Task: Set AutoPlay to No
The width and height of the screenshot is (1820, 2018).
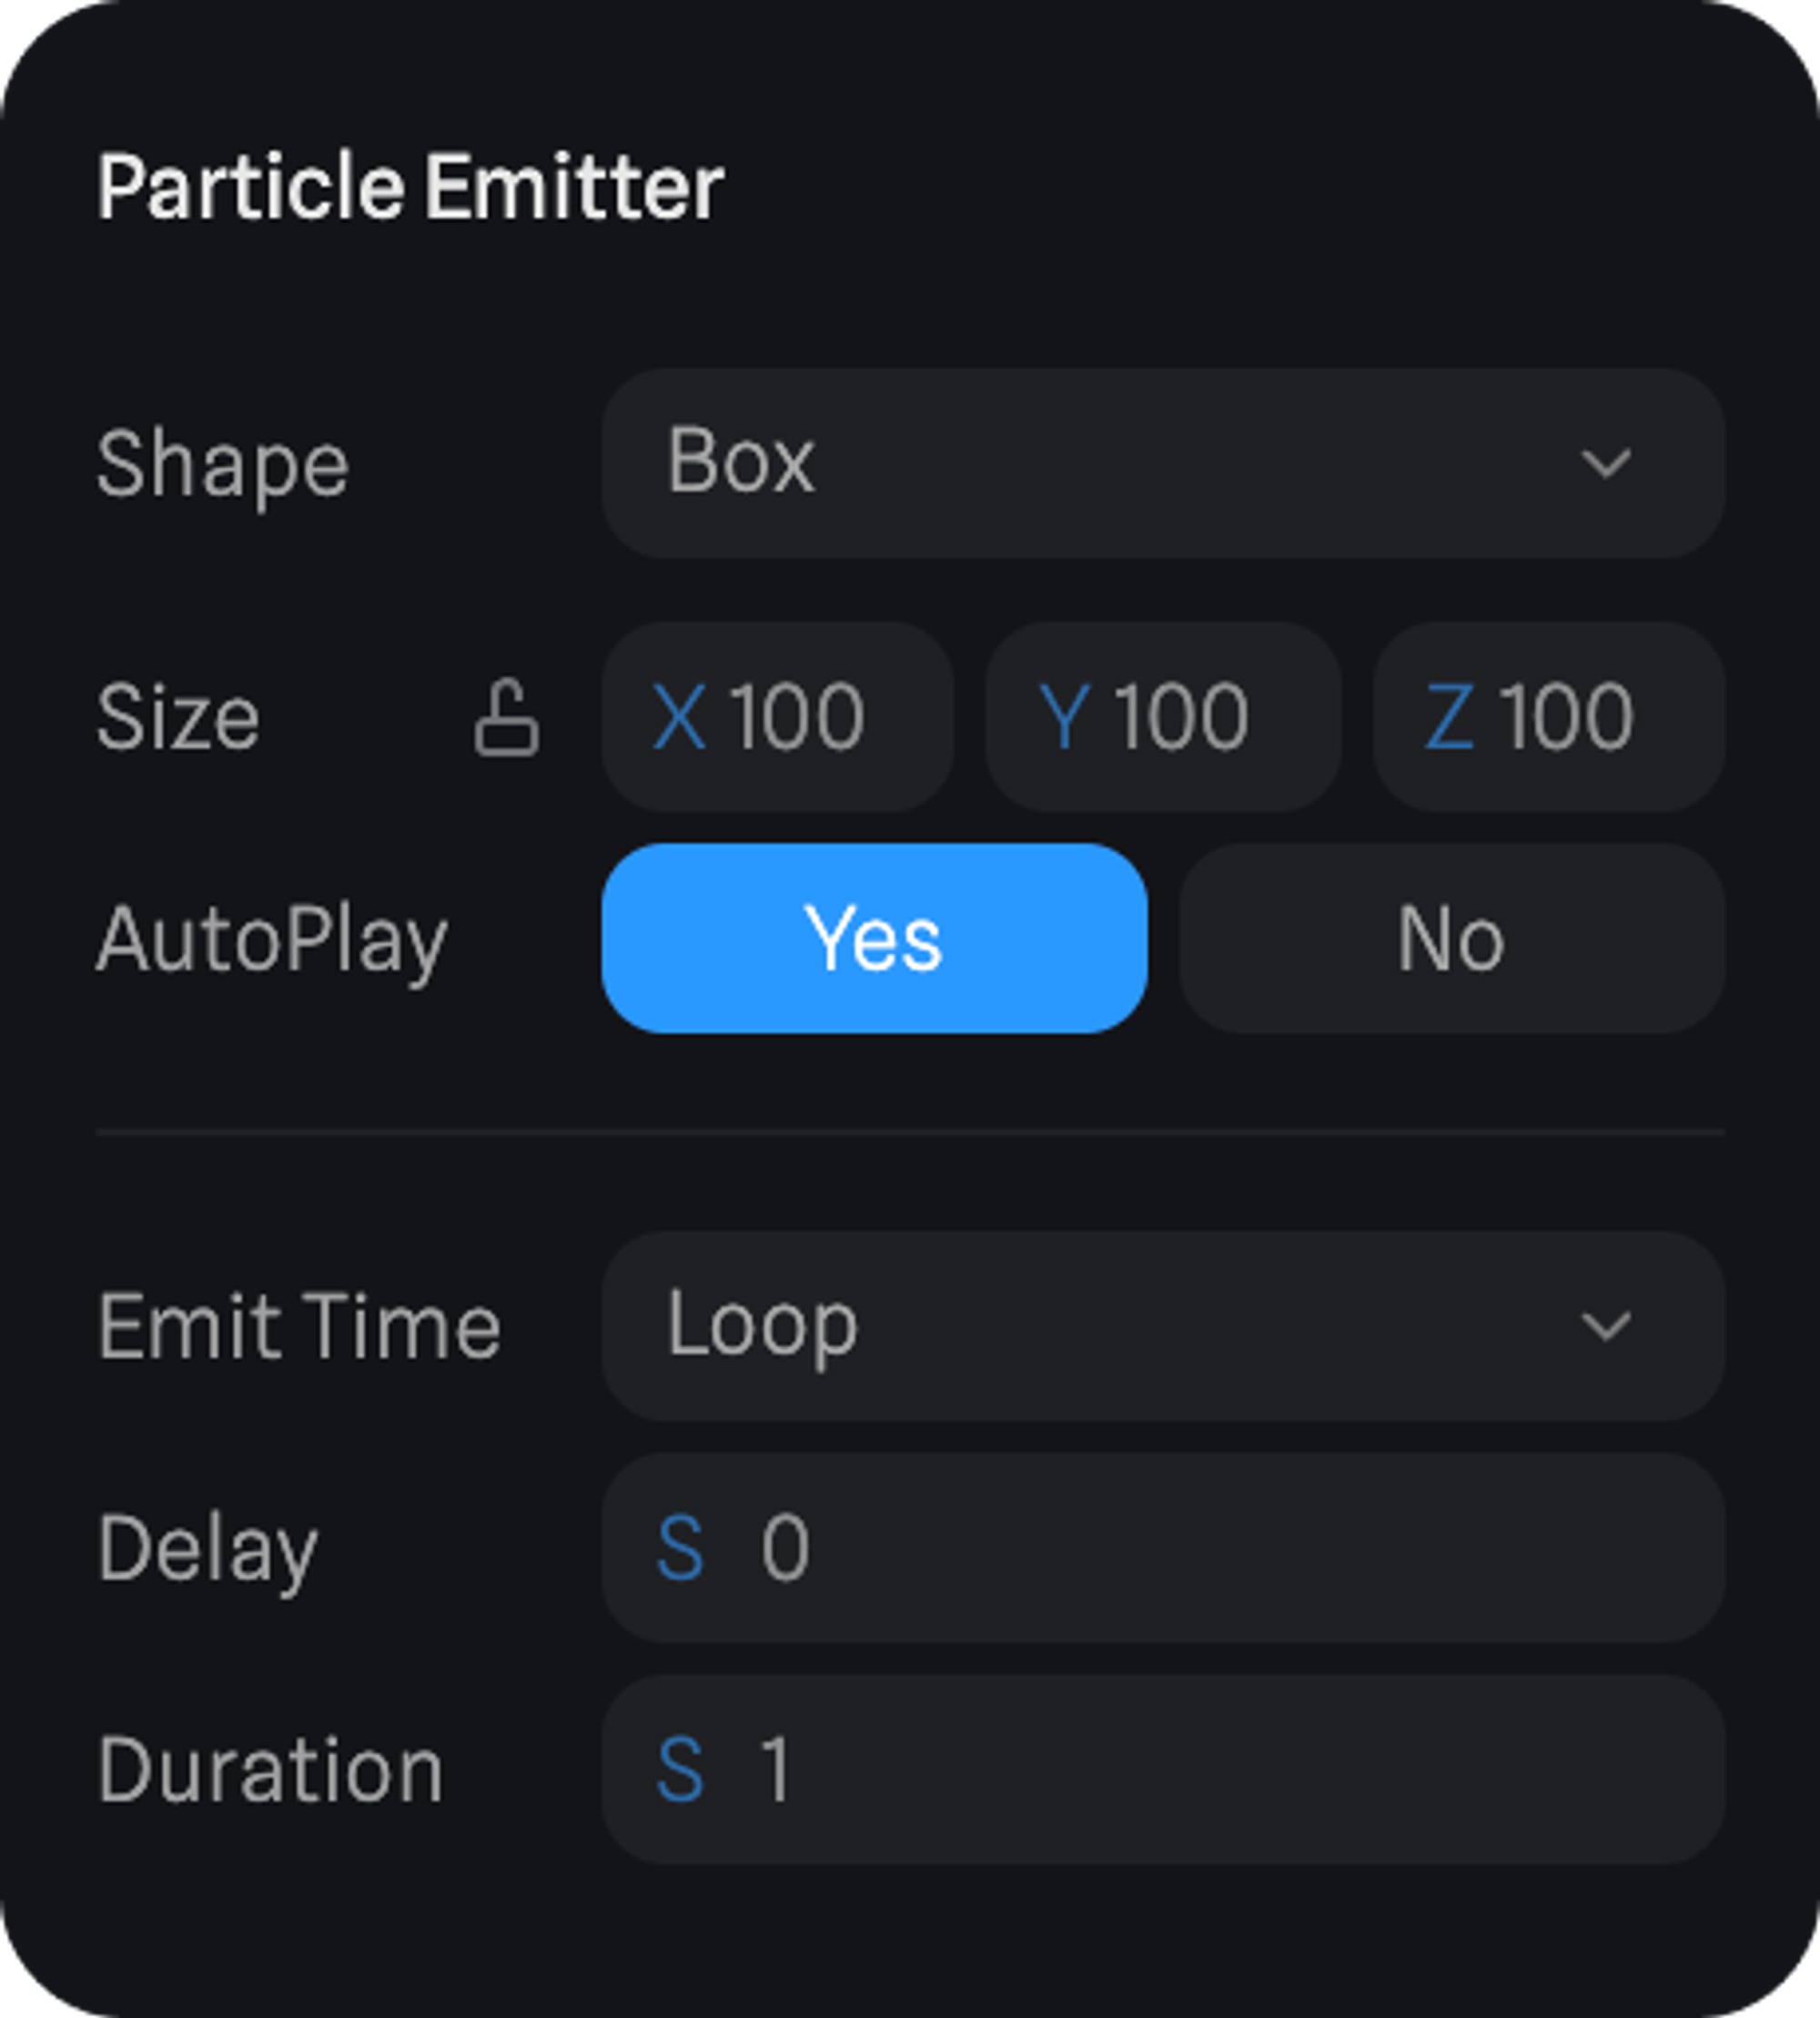Action: click(1450, 938)
